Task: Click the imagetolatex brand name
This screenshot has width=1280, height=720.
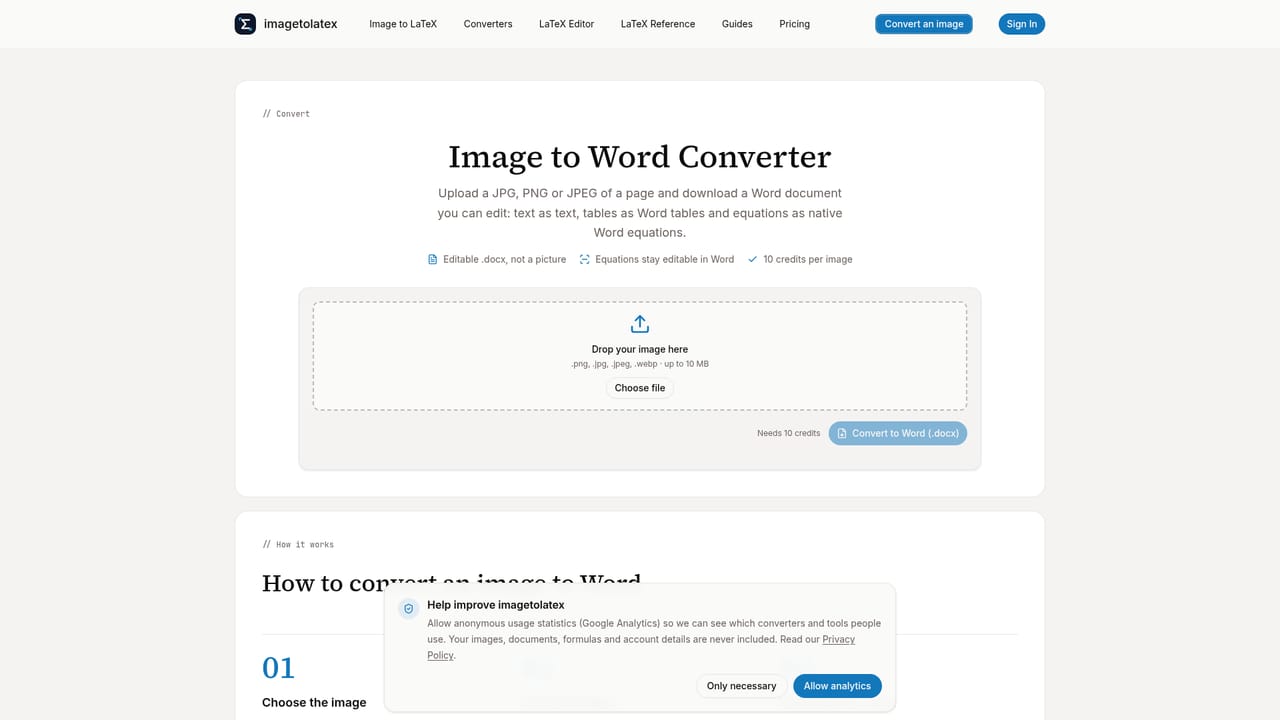Action: tap(300, 24)
